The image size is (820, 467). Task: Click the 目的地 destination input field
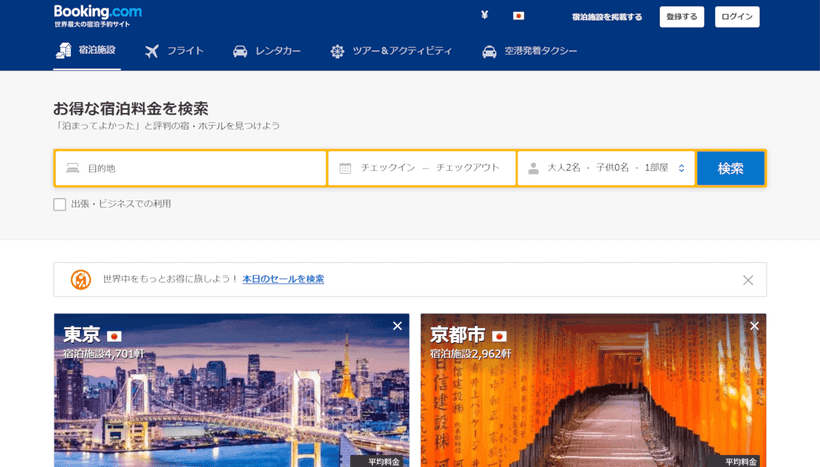(191, 168)
